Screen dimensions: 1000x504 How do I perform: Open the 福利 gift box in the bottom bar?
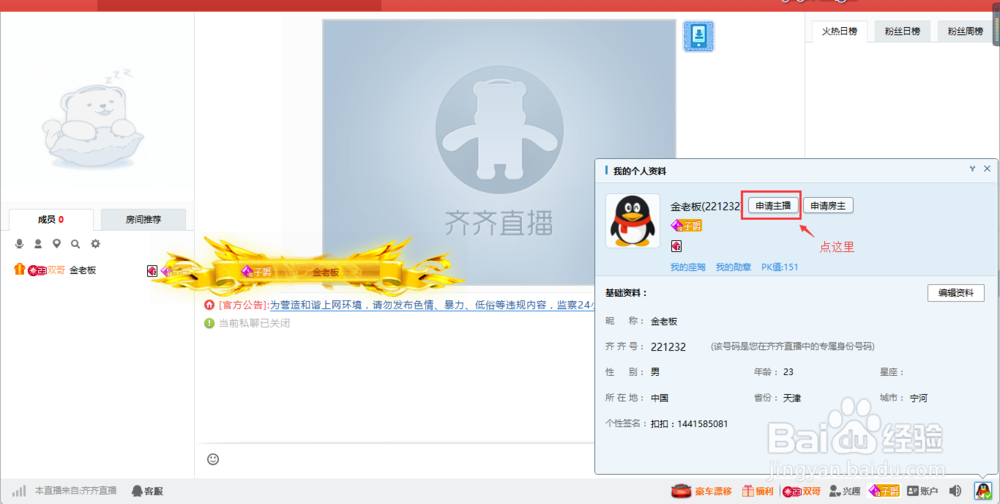coord(757,491)
